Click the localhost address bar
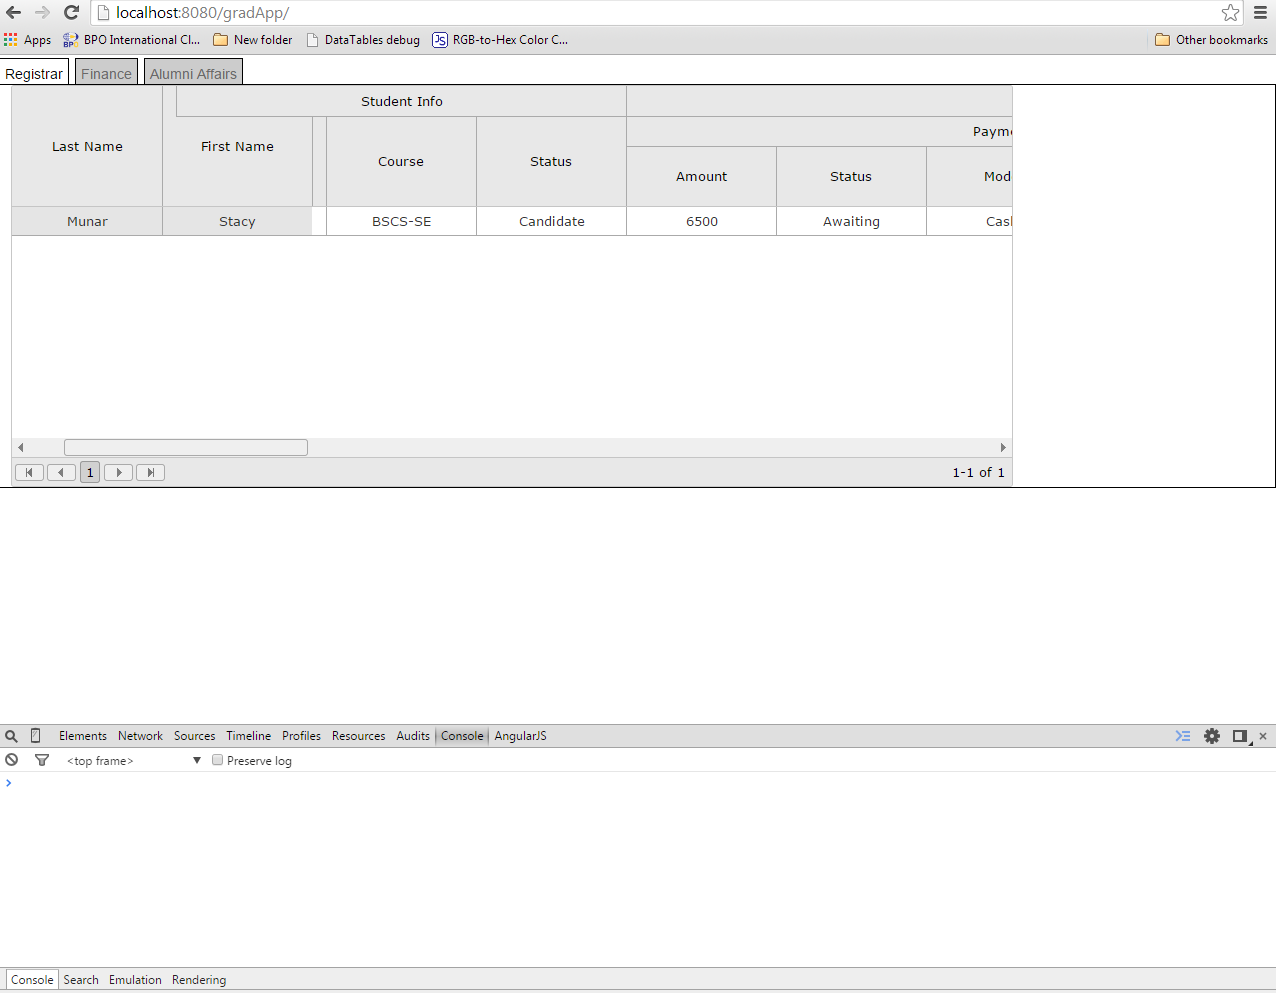Screen dimensions: 1278x993 click(655, 13)
